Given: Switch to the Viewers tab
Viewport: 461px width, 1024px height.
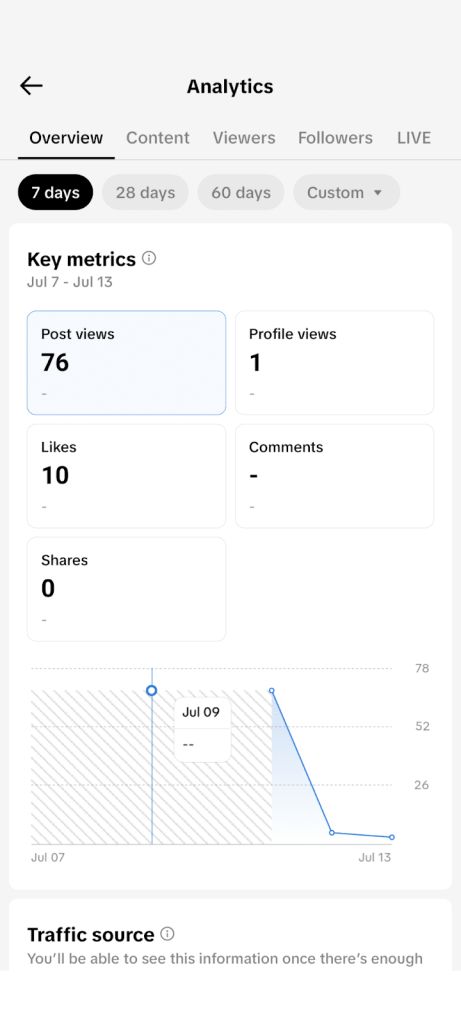Looking at the screenshot, I should coord(244,138).
